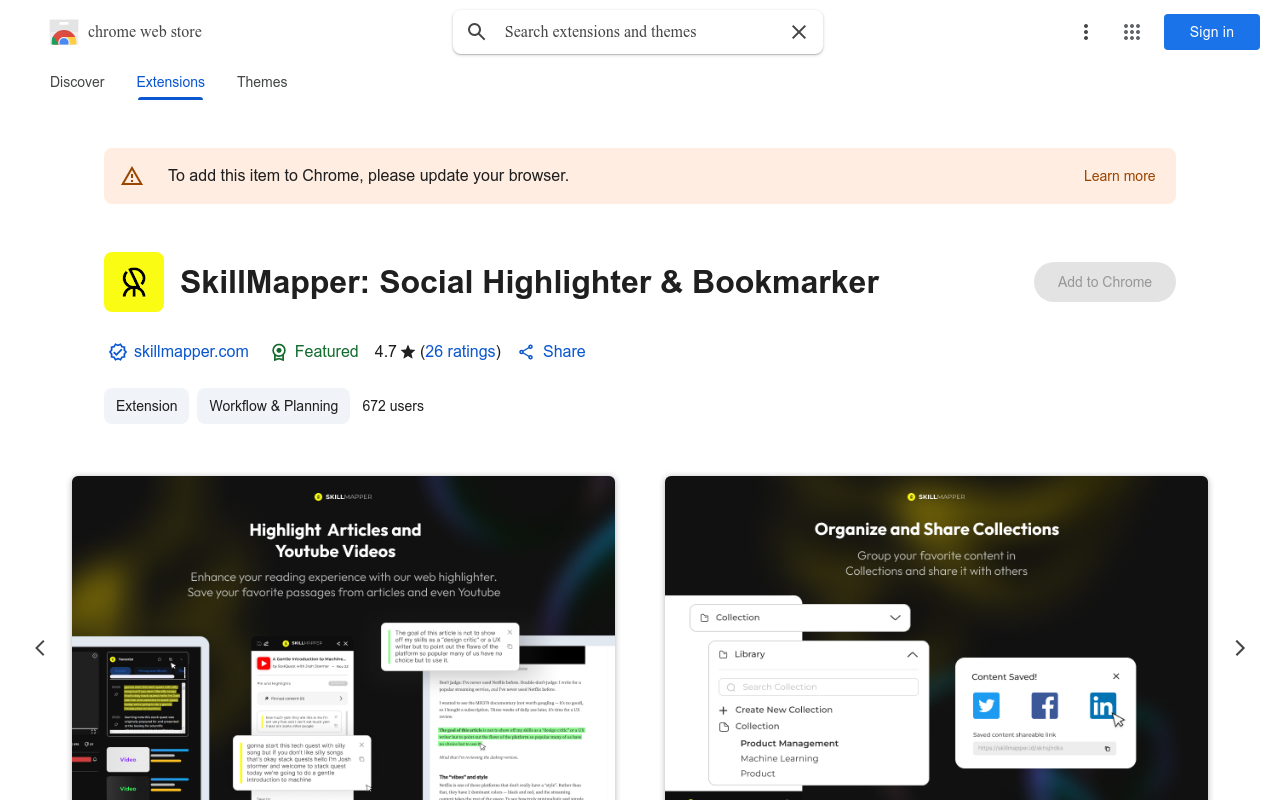Select the Workflow & Planning chip
The height and width of the screenshot is (800, 1280).
[274, 406]
